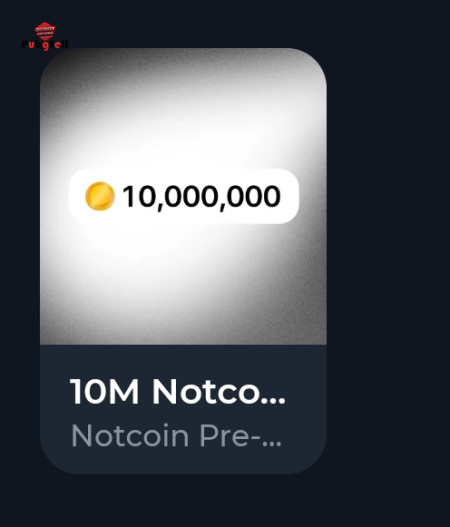
Task: Click the white pill badge beside the coin
Action: click(x=184, y=196)
